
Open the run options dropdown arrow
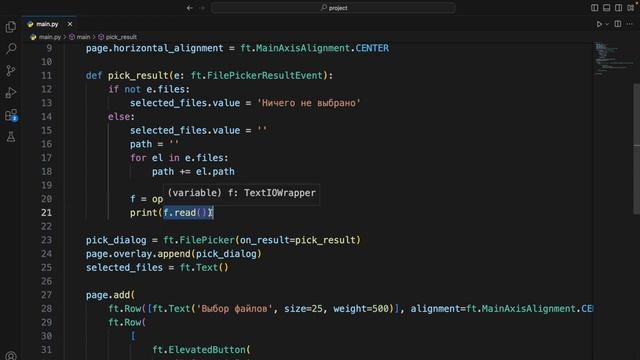(x=607, y=24)
